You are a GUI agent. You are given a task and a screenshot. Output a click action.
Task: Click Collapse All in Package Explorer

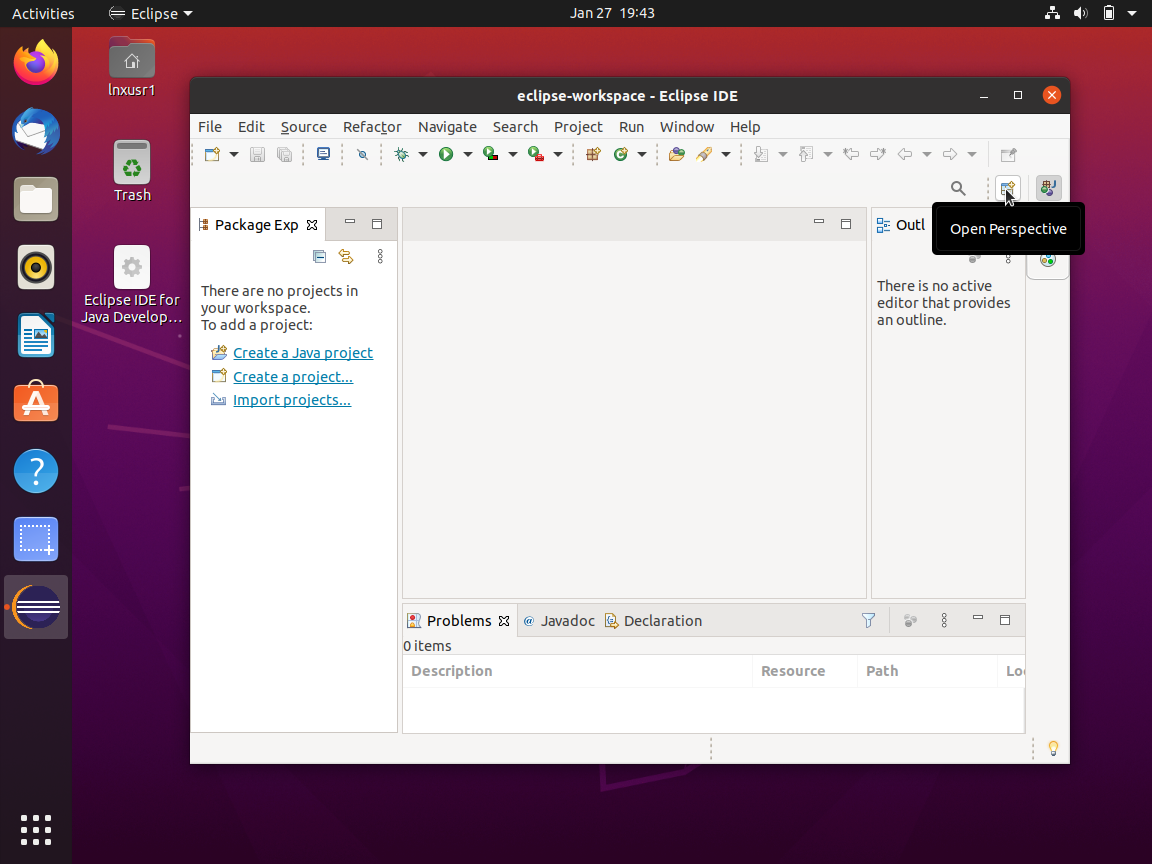319,257
